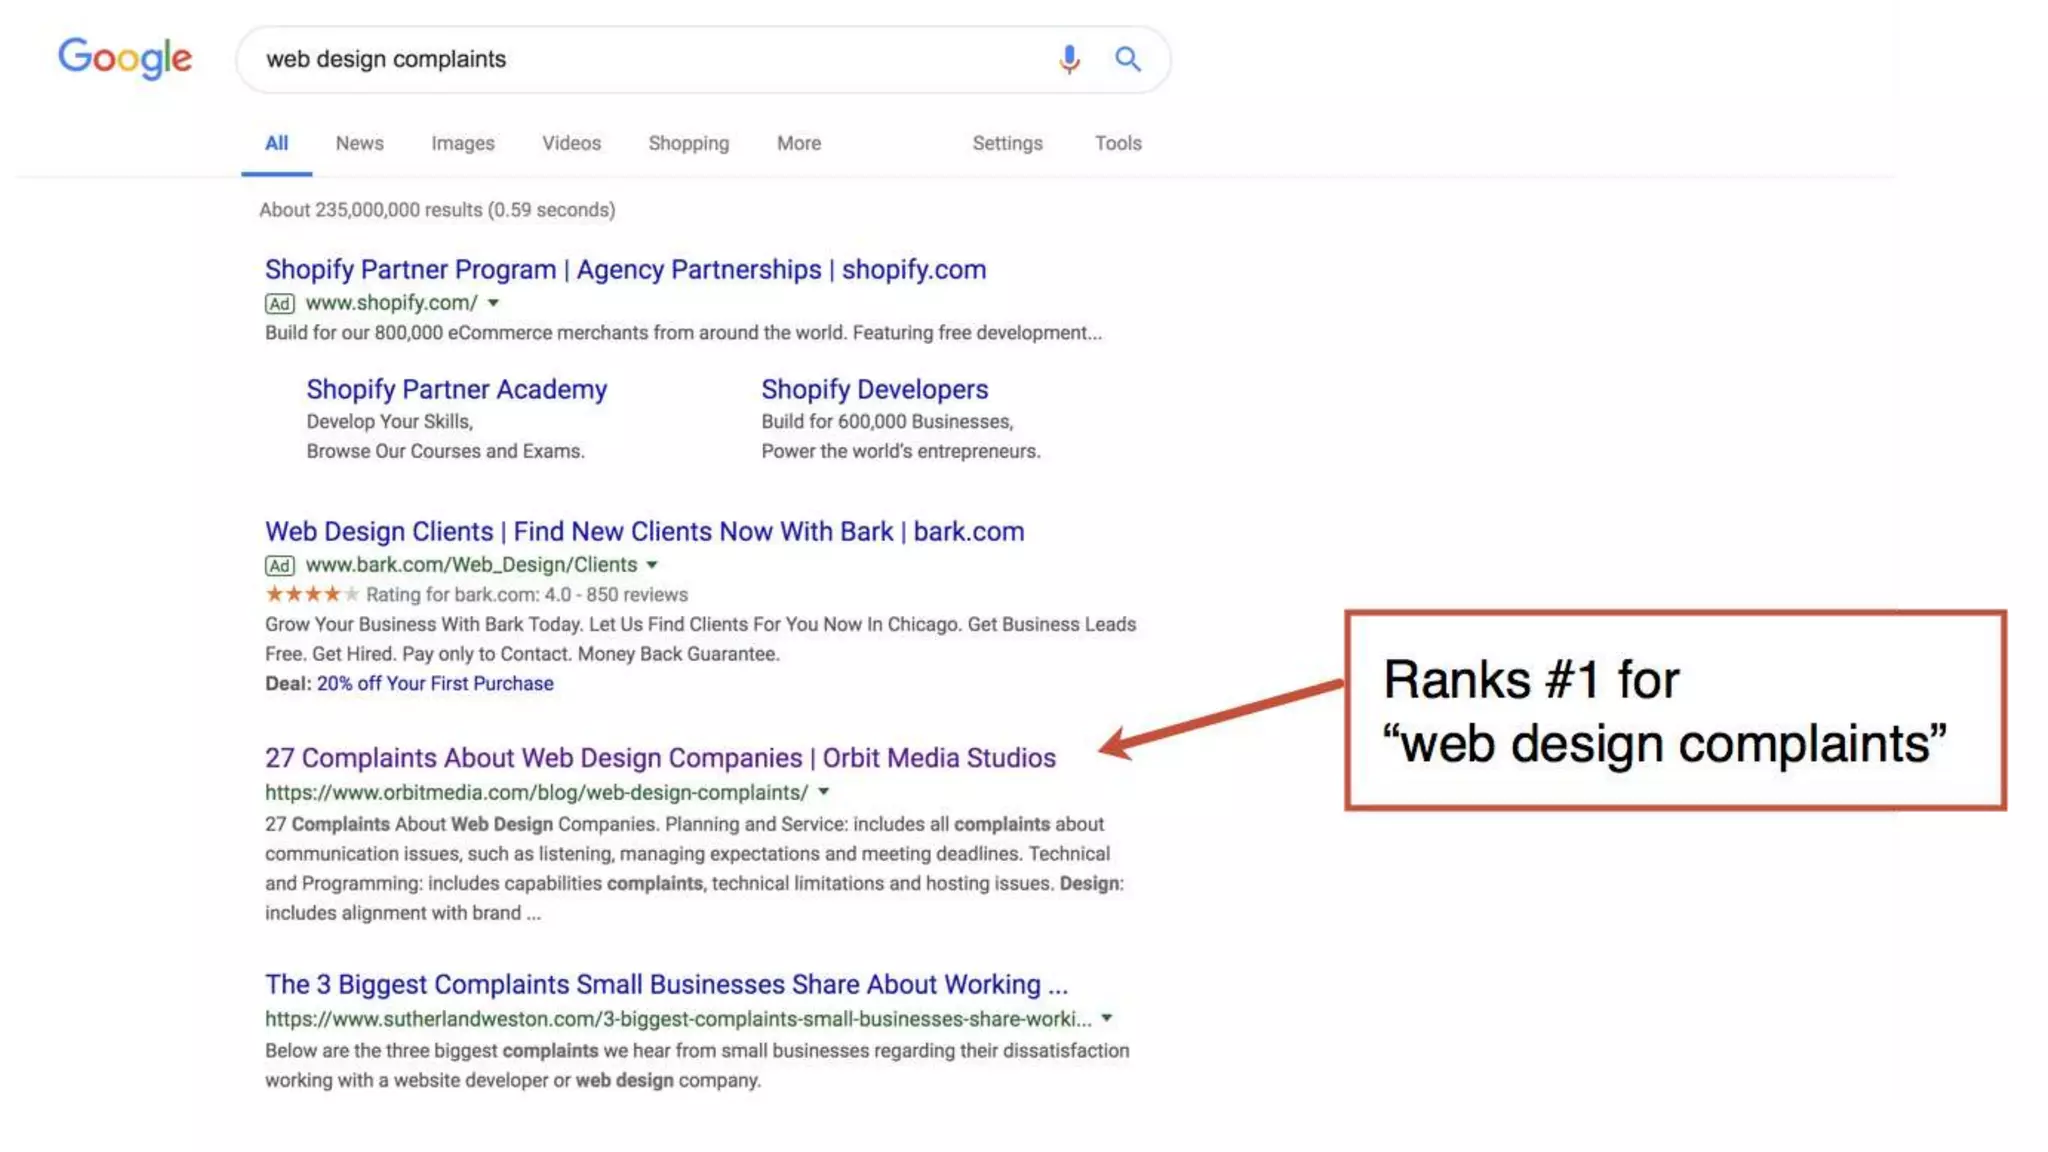Image resolution: width=2048 pixels, height=1152 pixels.
Task: Open the Settings menu
Action: point(1007,143)
